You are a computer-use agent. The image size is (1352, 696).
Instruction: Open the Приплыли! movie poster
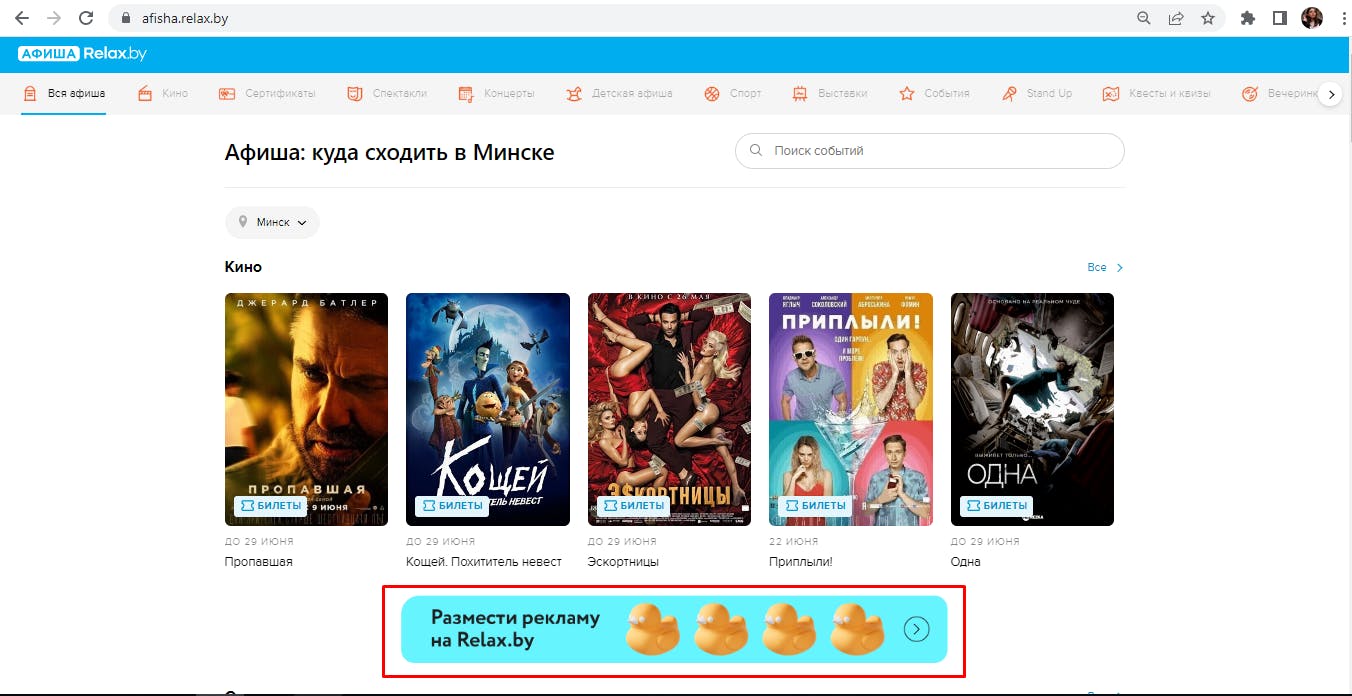tap(851, 409)
